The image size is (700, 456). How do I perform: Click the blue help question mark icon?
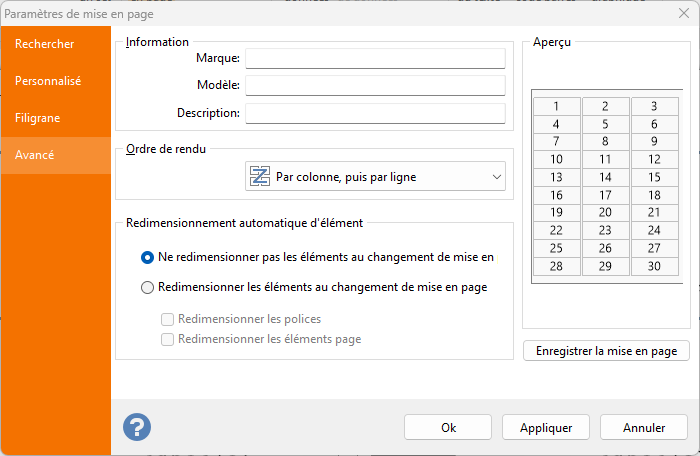tap(137, 427)
